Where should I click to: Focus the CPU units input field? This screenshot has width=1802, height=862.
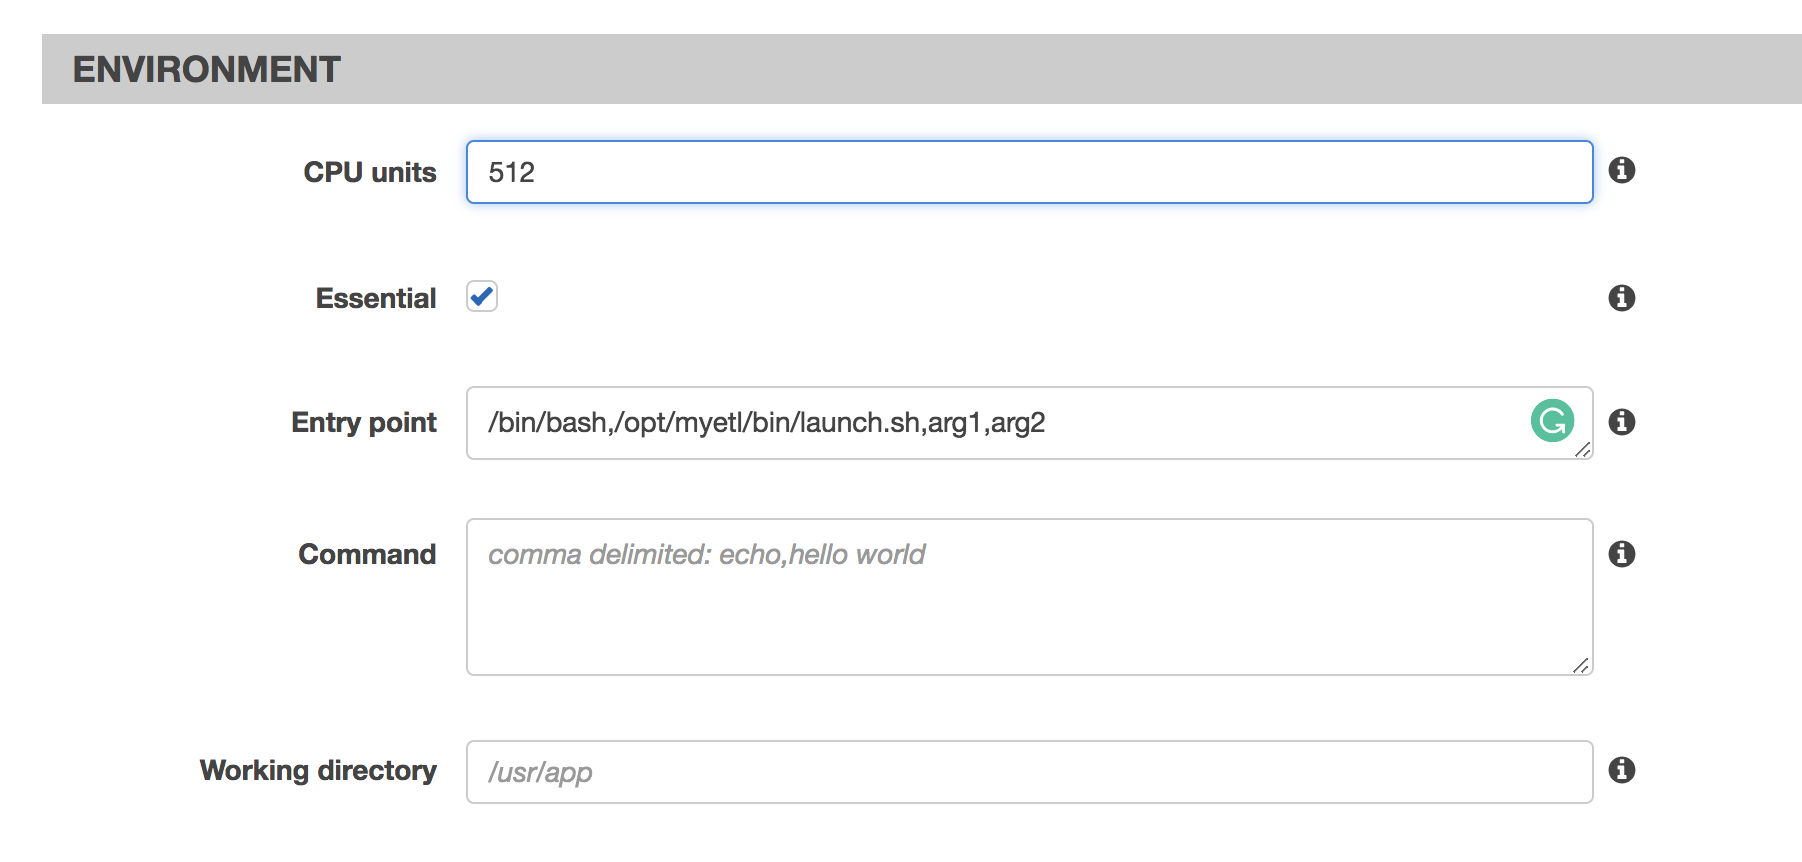pos(1029,172)
